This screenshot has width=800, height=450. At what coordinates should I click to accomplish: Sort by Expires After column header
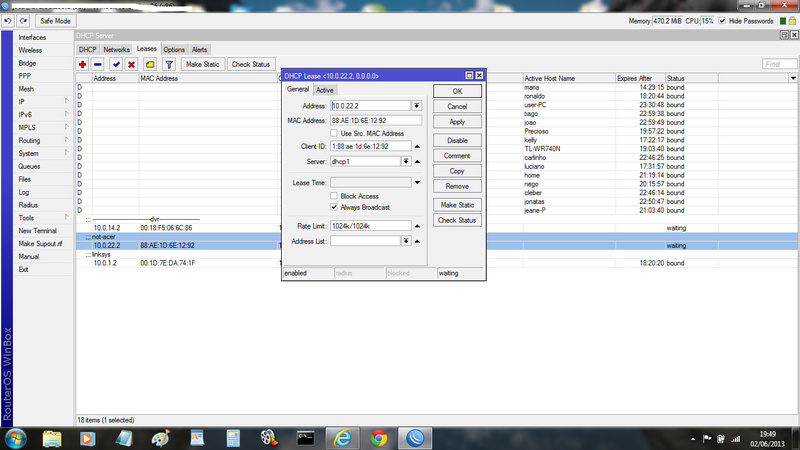pos(640,78)
